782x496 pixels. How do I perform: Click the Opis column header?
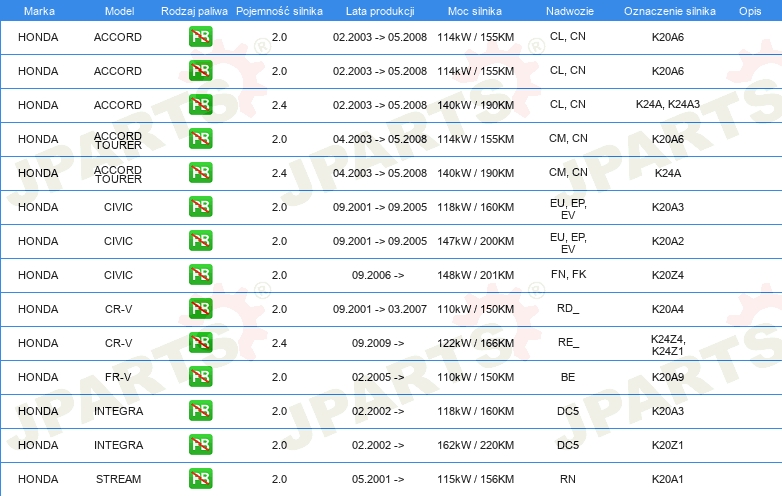coord(750,11)
